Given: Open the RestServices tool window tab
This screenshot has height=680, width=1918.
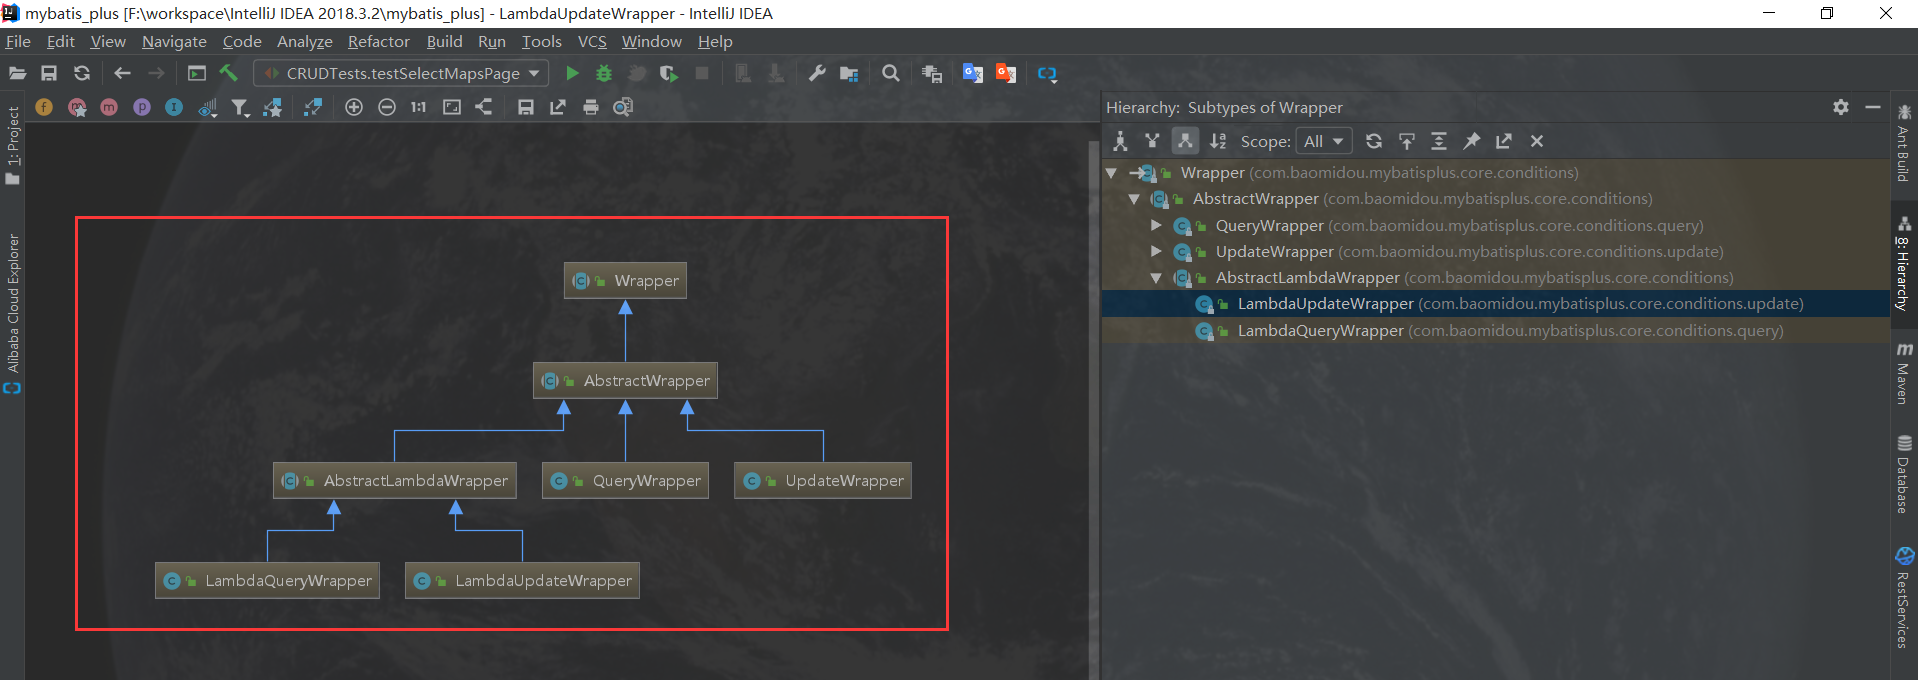Looking at the screenshot, I should click(1904, 598).
